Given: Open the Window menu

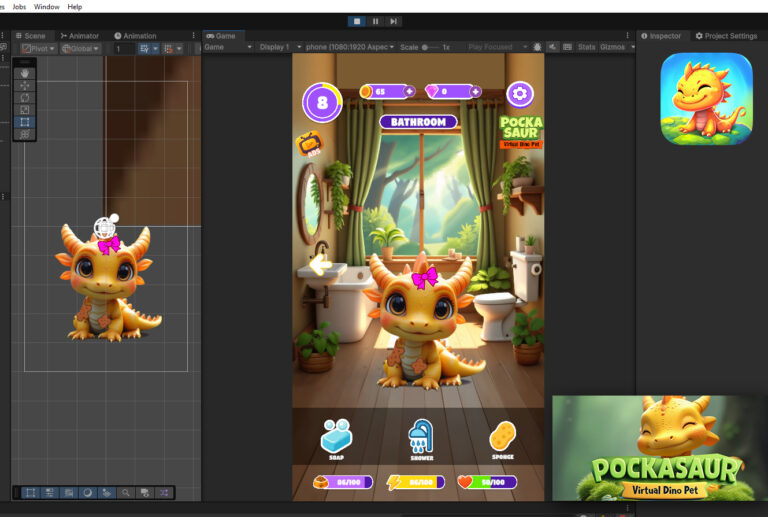Looking at the screenshot, I should pyautogui.click(x=46, y=7).
